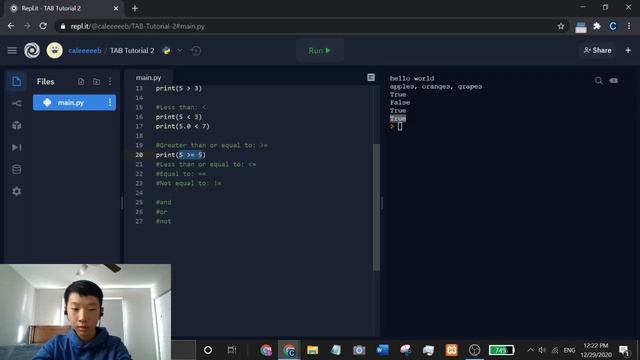Show hidden system tray icons
The image size is (640, 360).
point(530,350)
